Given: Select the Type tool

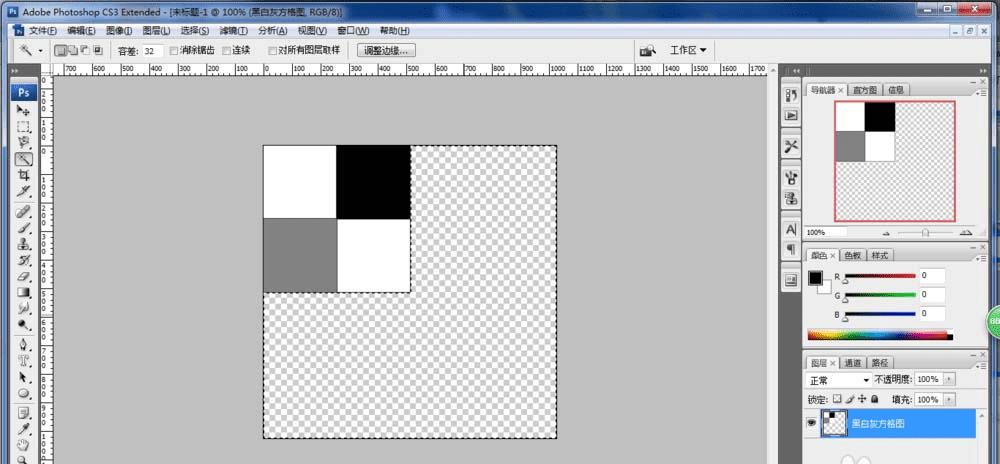Looking at the screenshot, I should [24, 361].
